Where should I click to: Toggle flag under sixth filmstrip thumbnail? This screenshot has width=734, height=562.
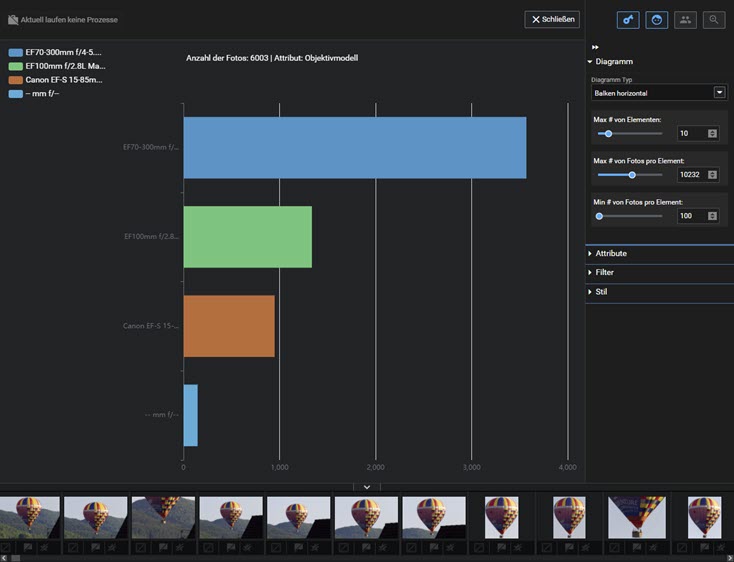tap(366, 547)
